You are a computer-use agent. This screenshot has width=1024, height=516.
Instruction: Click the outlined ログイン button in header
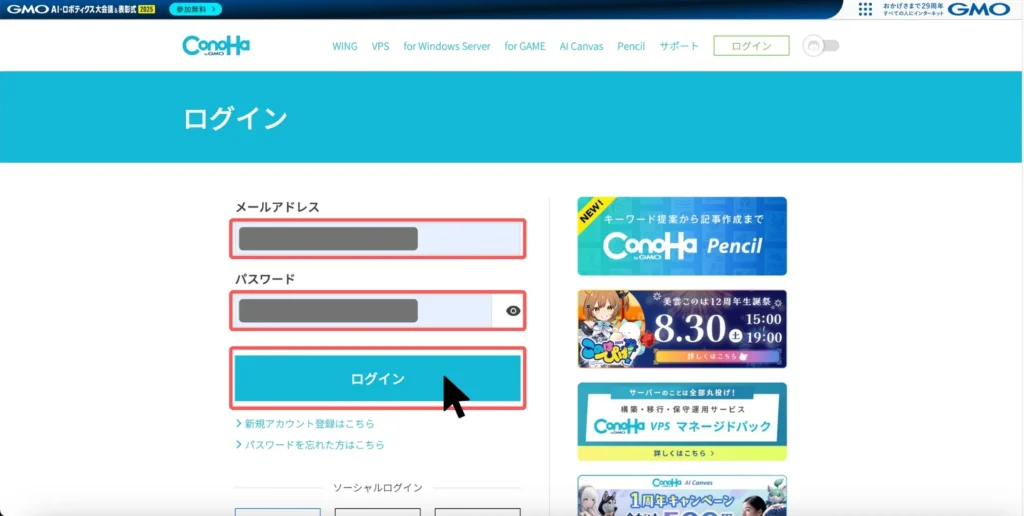tap(752, 46)
